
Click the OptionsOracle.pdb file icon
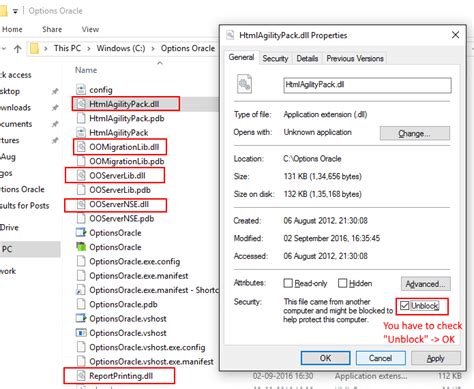point(81,304)
